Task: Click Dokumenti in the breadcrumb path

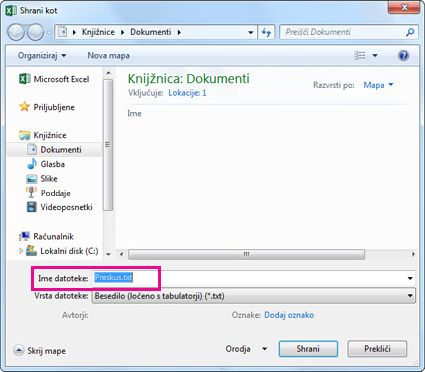Action: point(151,32)
